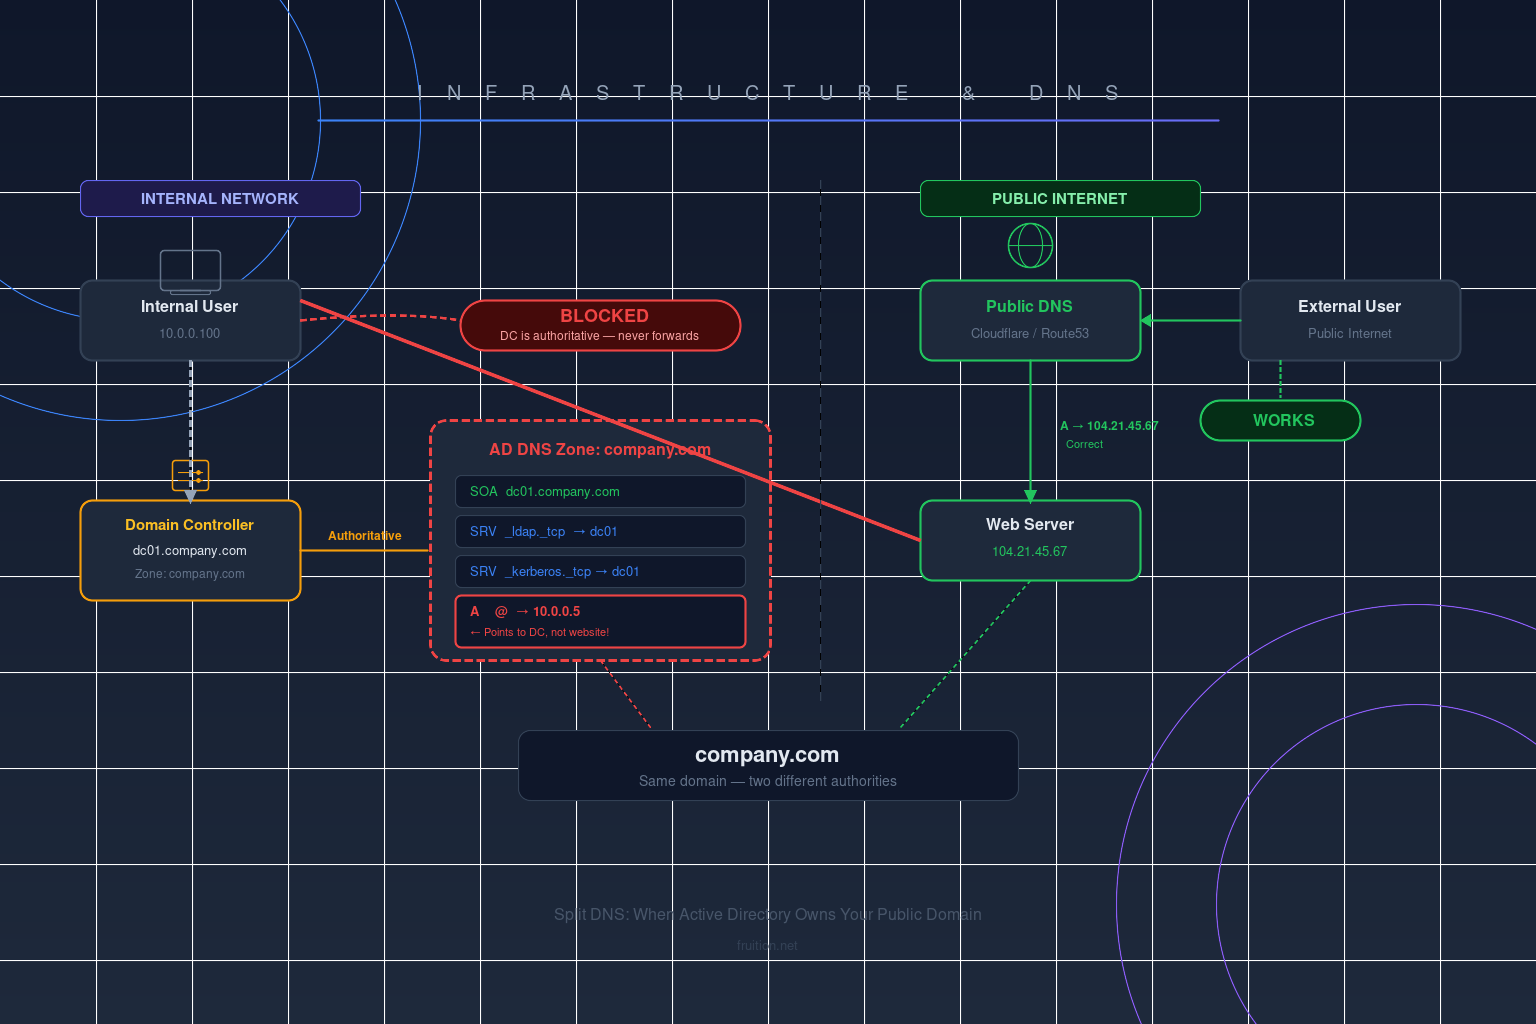
Task: Click the green arrowhead above Web Server
Action: pos(1030,495)
